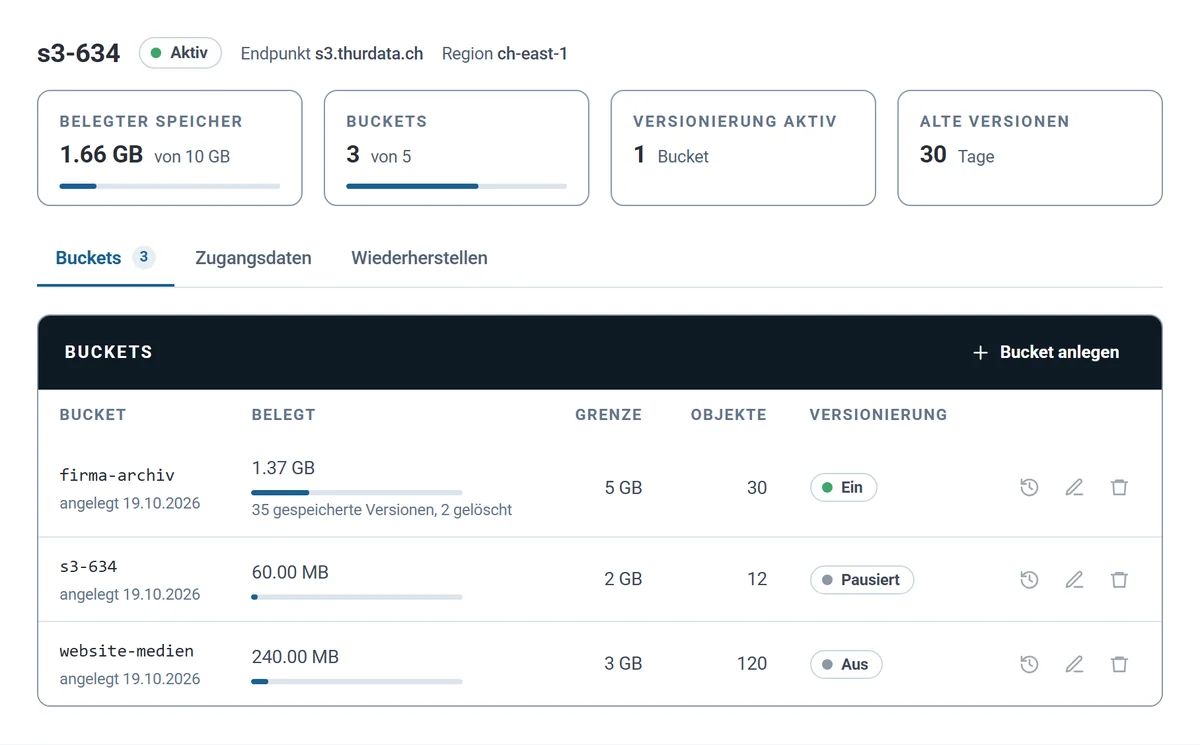
Task: Edit the website-medien bucket
Action: pyautogui.click(x=1074, y=664)
